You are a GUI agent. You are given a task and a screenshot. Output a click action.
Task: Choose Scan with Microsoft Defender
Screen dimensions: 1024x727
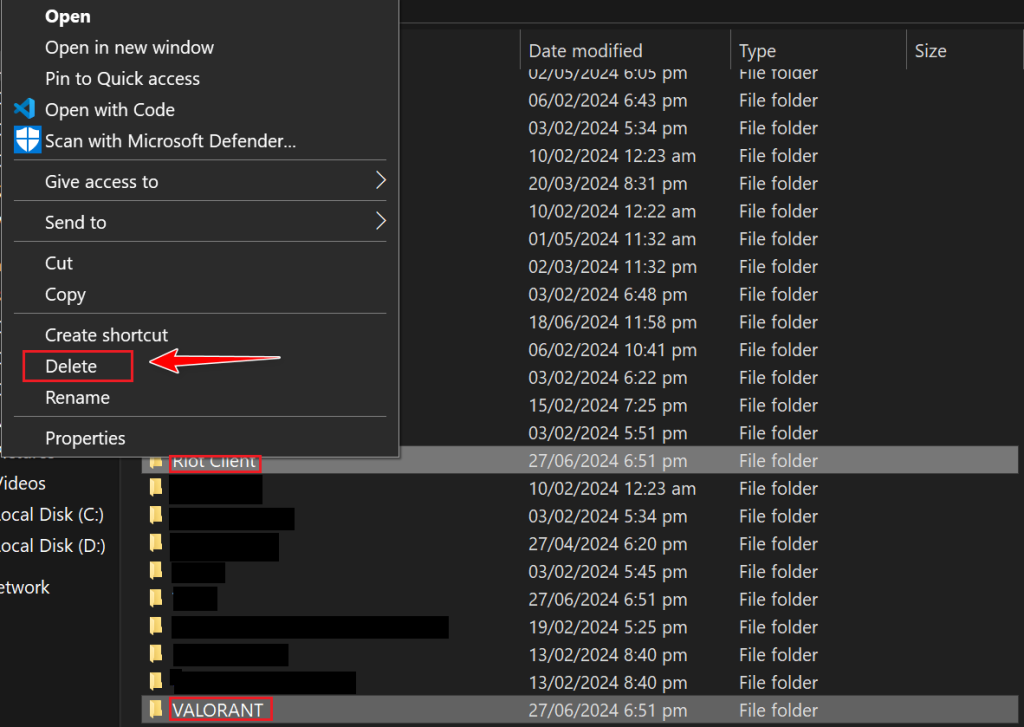point(170,141)
